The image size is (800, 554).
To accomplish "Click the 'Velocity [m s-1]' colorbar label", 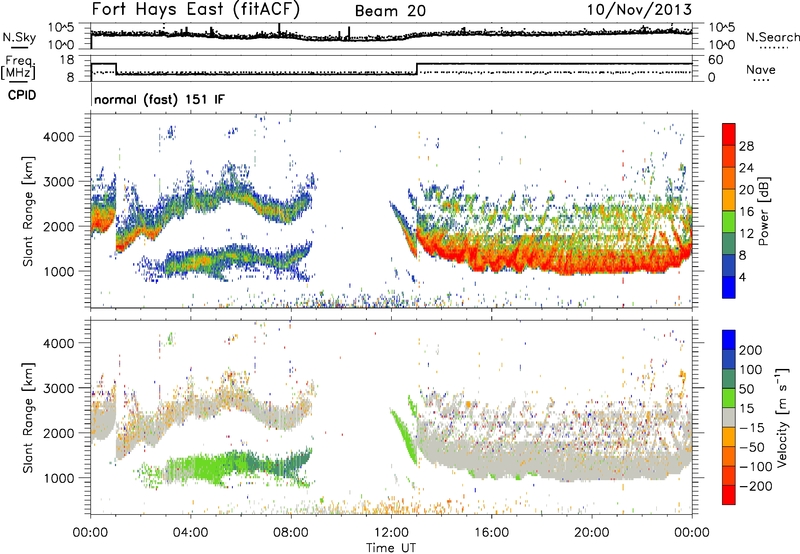I will [783, 417].
